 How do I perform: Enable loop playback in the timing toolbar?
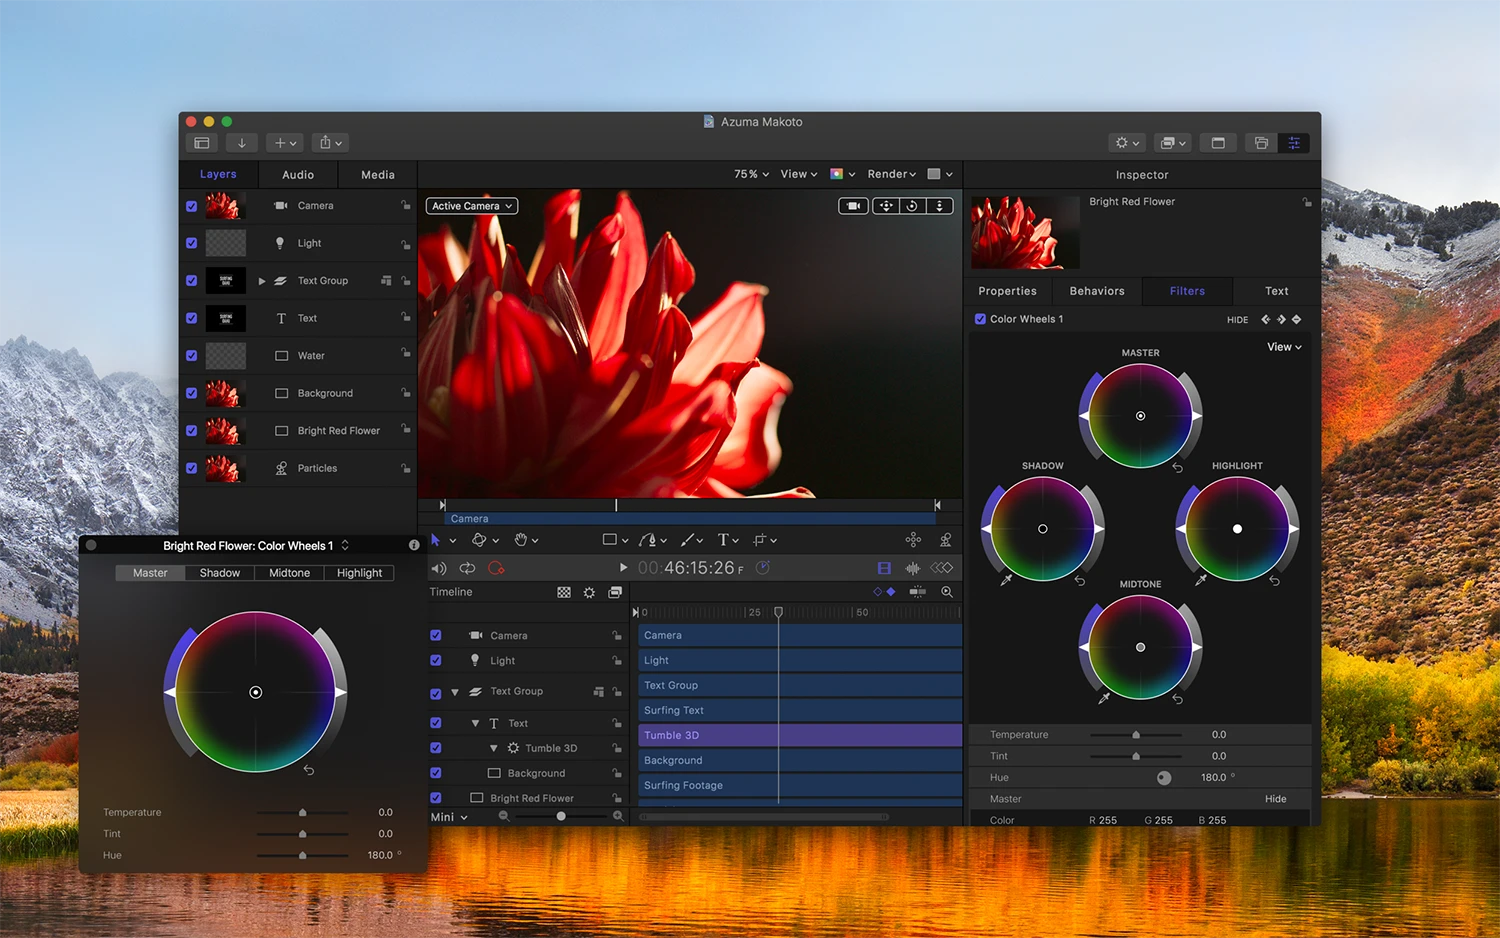click(467, 567)
